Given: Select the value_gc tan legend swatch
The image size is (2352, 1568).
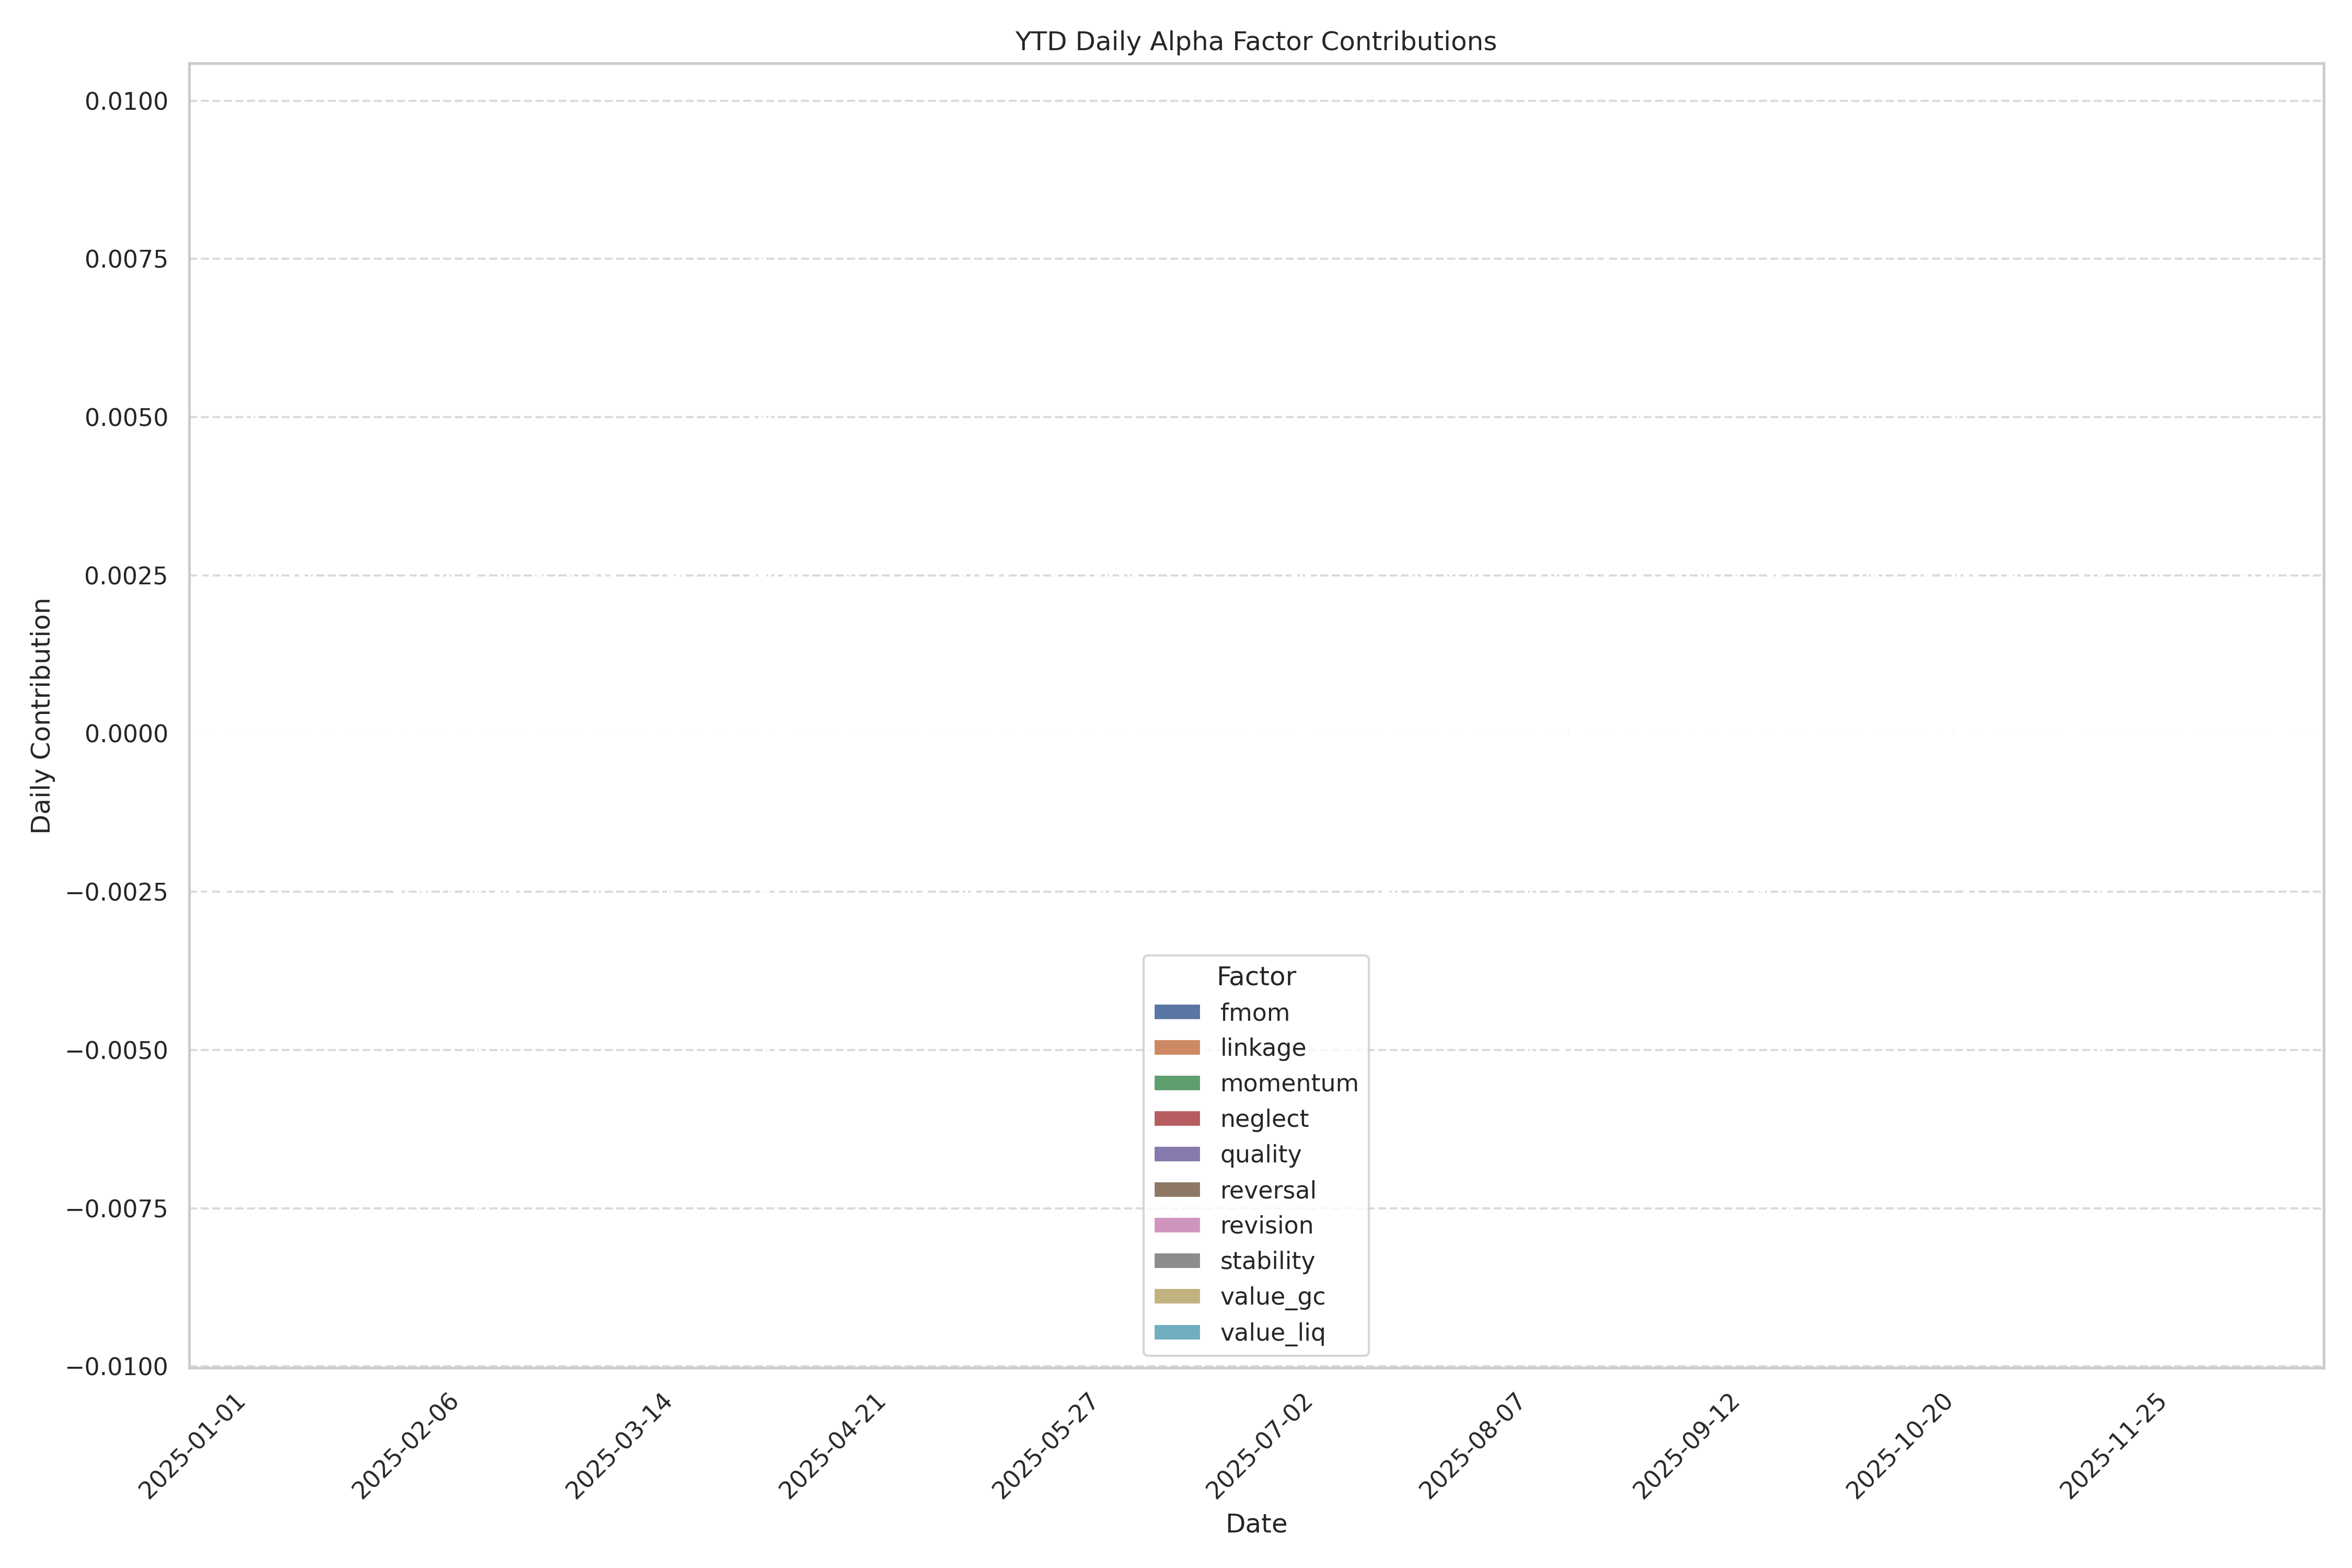Looking at the screenshot, I should (1177, 1296).
